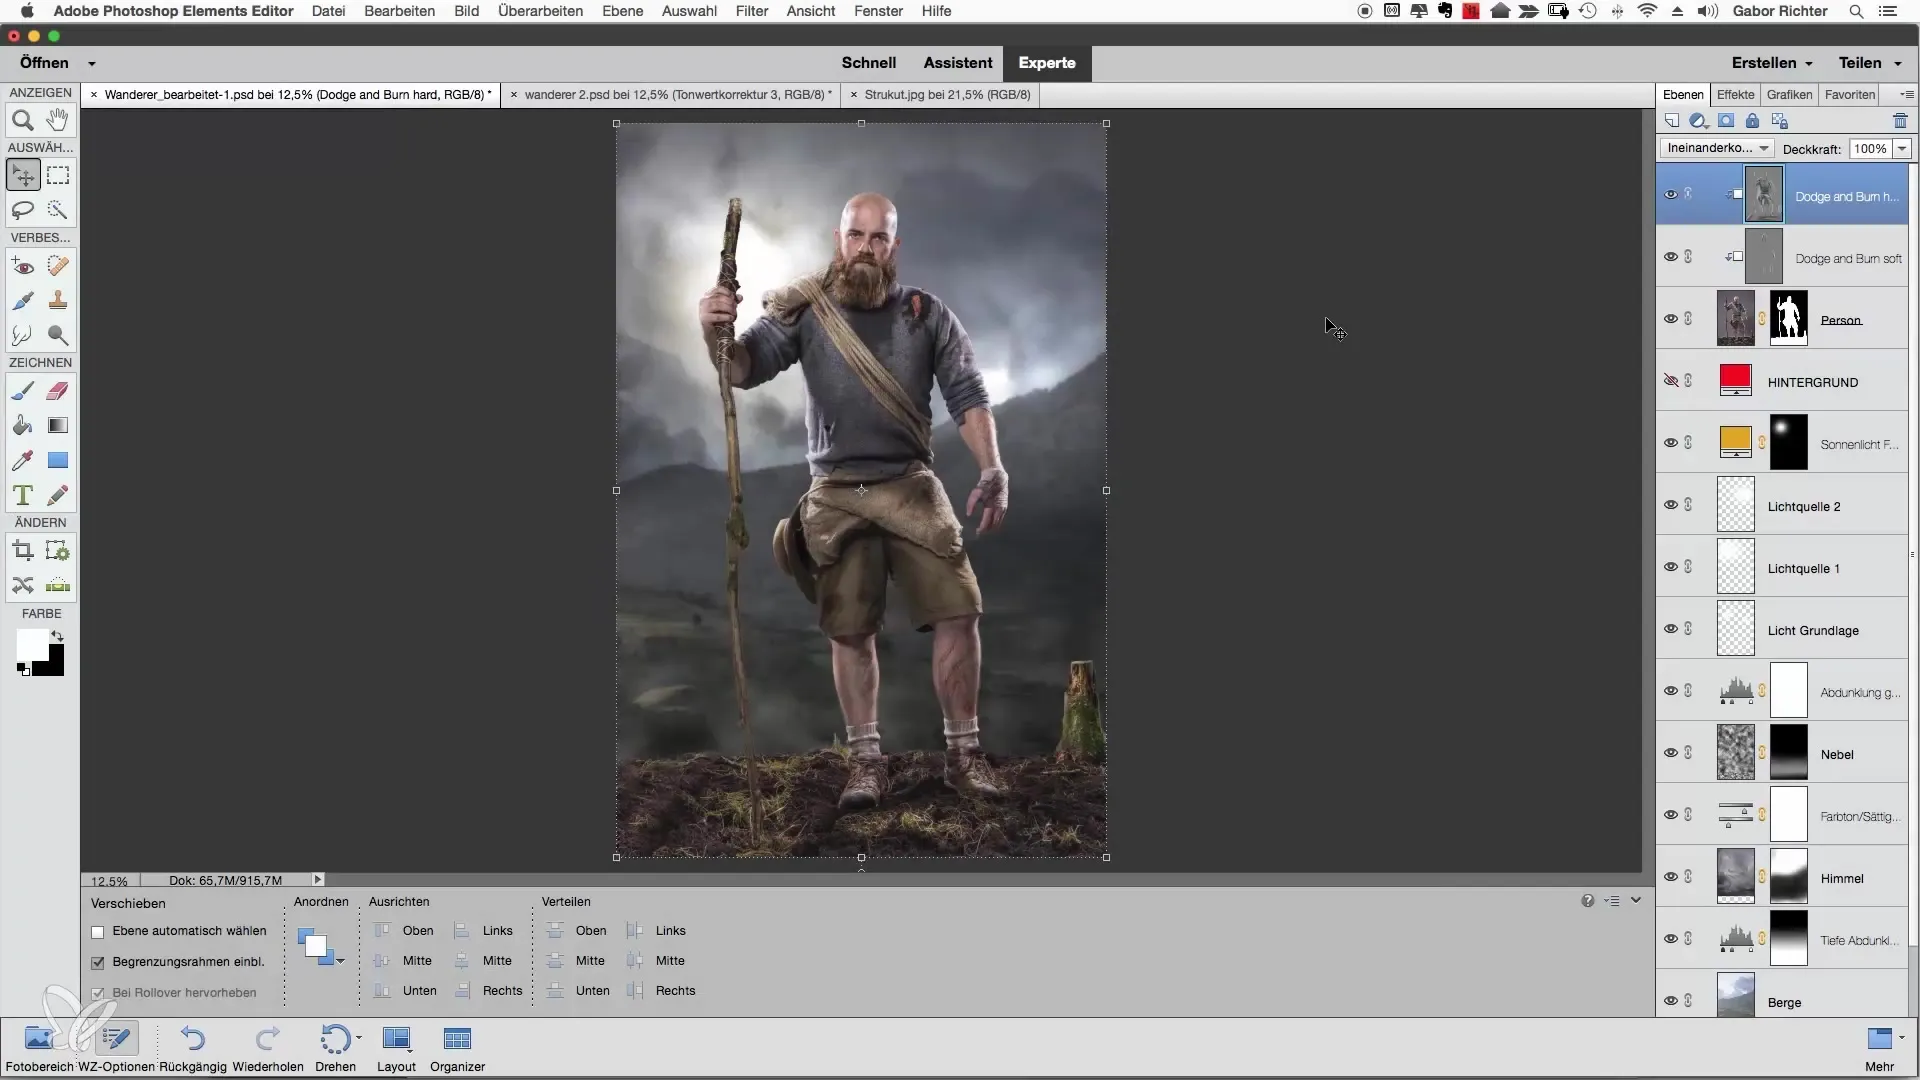Open the Deckkraft opacity dropdown arrow
Screen dimensions: 1920x1080
[x=1902, y=149]
